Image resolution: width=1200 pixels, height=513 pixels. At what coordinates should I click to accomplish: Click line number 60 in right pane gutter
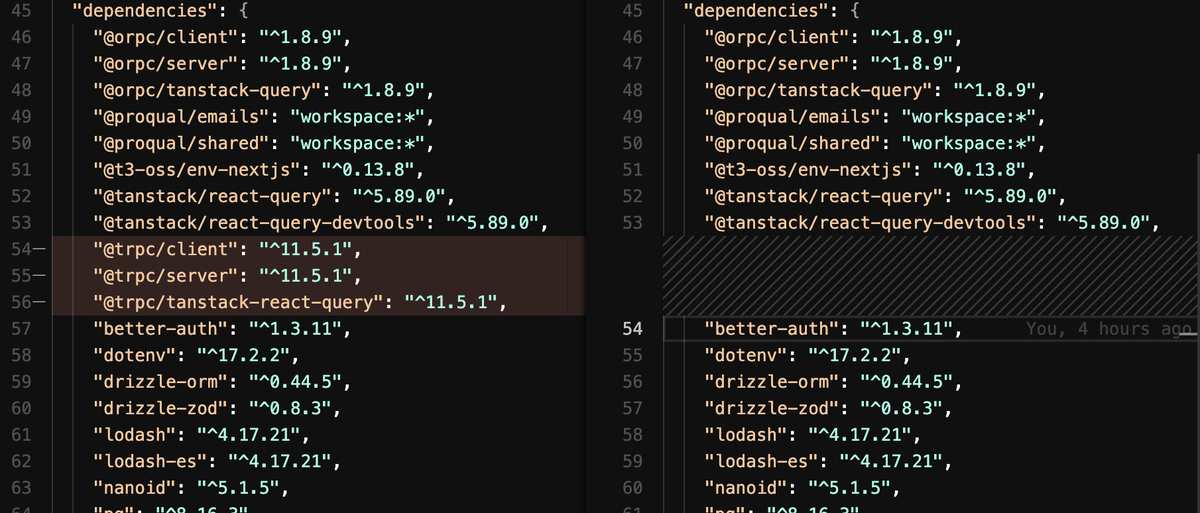point(633,489)
